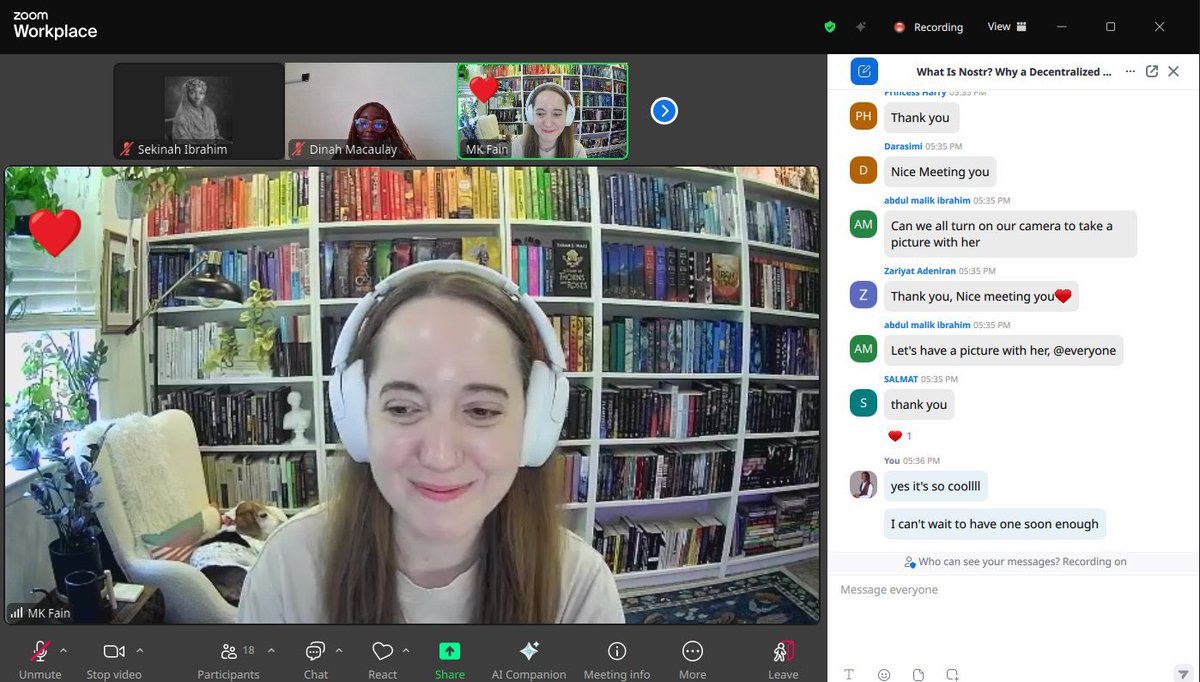Viewport: 1200px width, 682px height.
Task: Click chat title 'What Is Nostr? Why a Decentralized'
Action: [1014, 72]
